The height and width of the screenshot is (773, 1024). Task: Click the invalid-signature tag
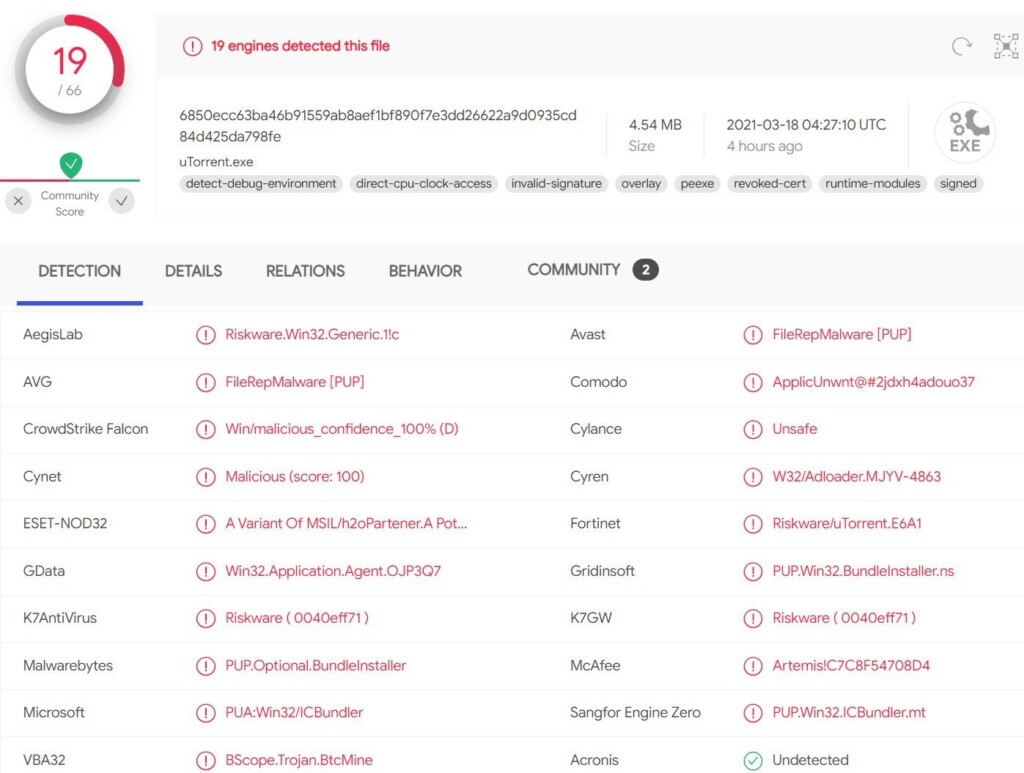(556, 183)
